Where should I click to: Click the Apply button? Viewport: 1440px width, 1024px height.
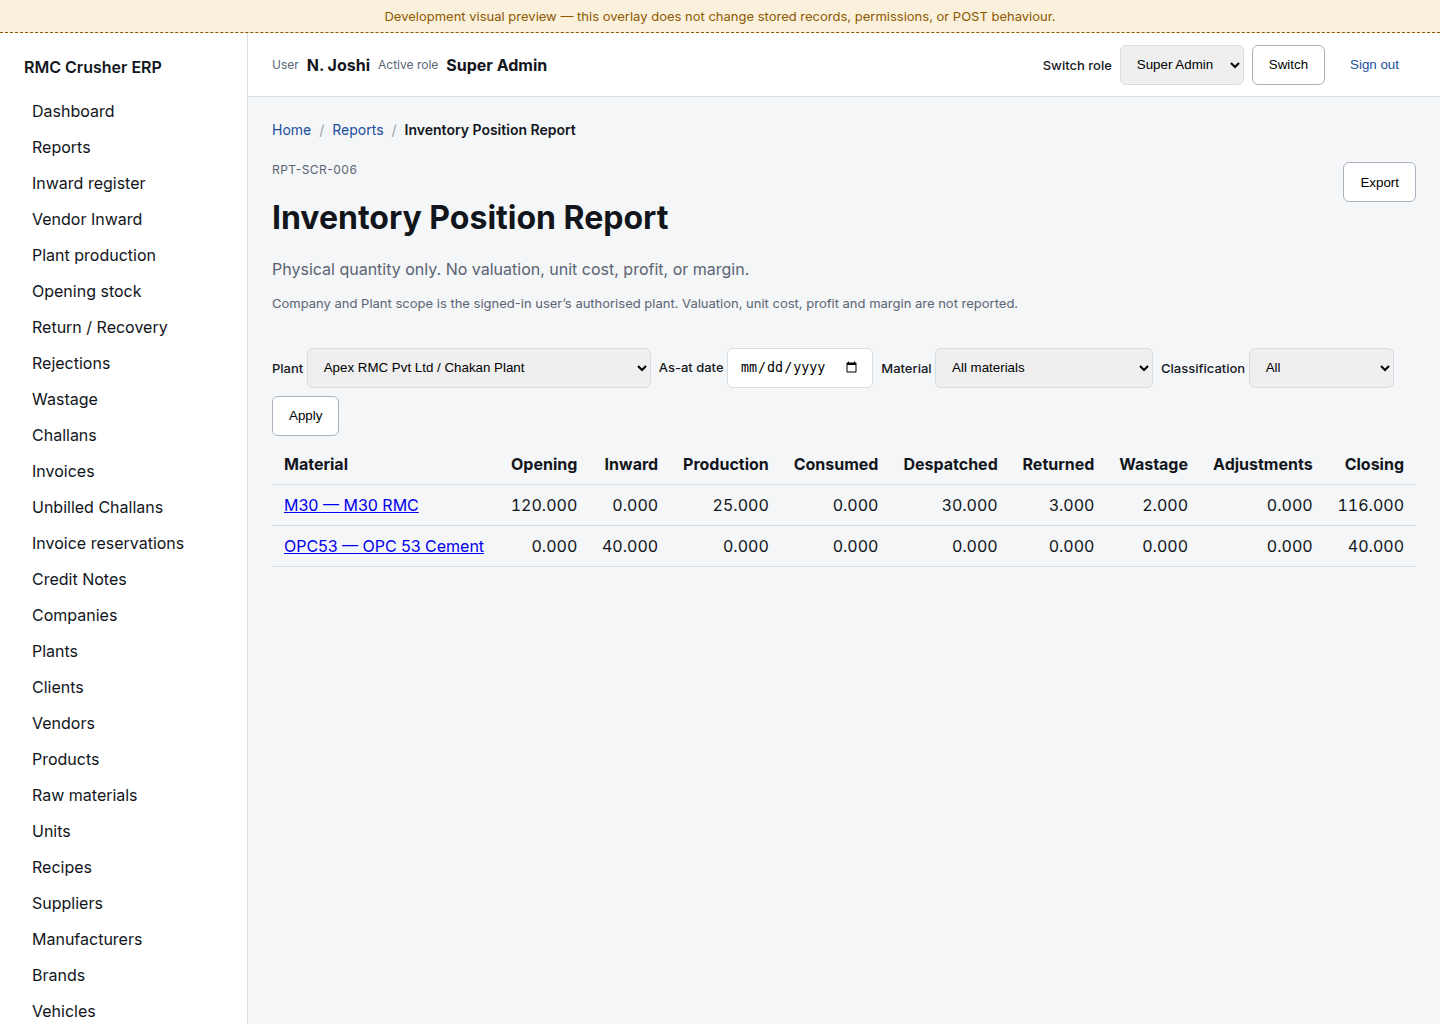coord(305,416)
